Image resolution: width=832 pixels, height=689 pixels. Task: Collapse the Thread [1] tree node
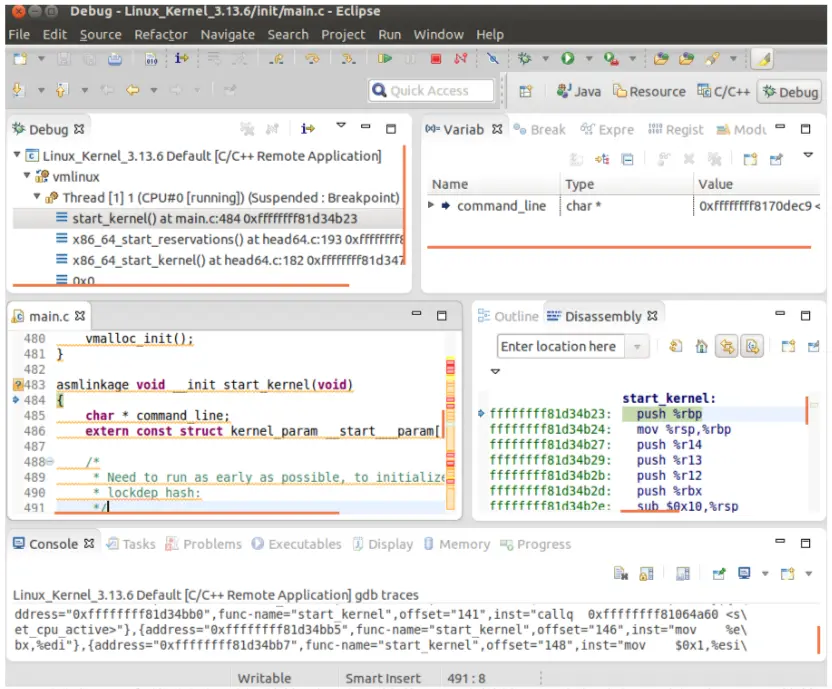point(37,196)
